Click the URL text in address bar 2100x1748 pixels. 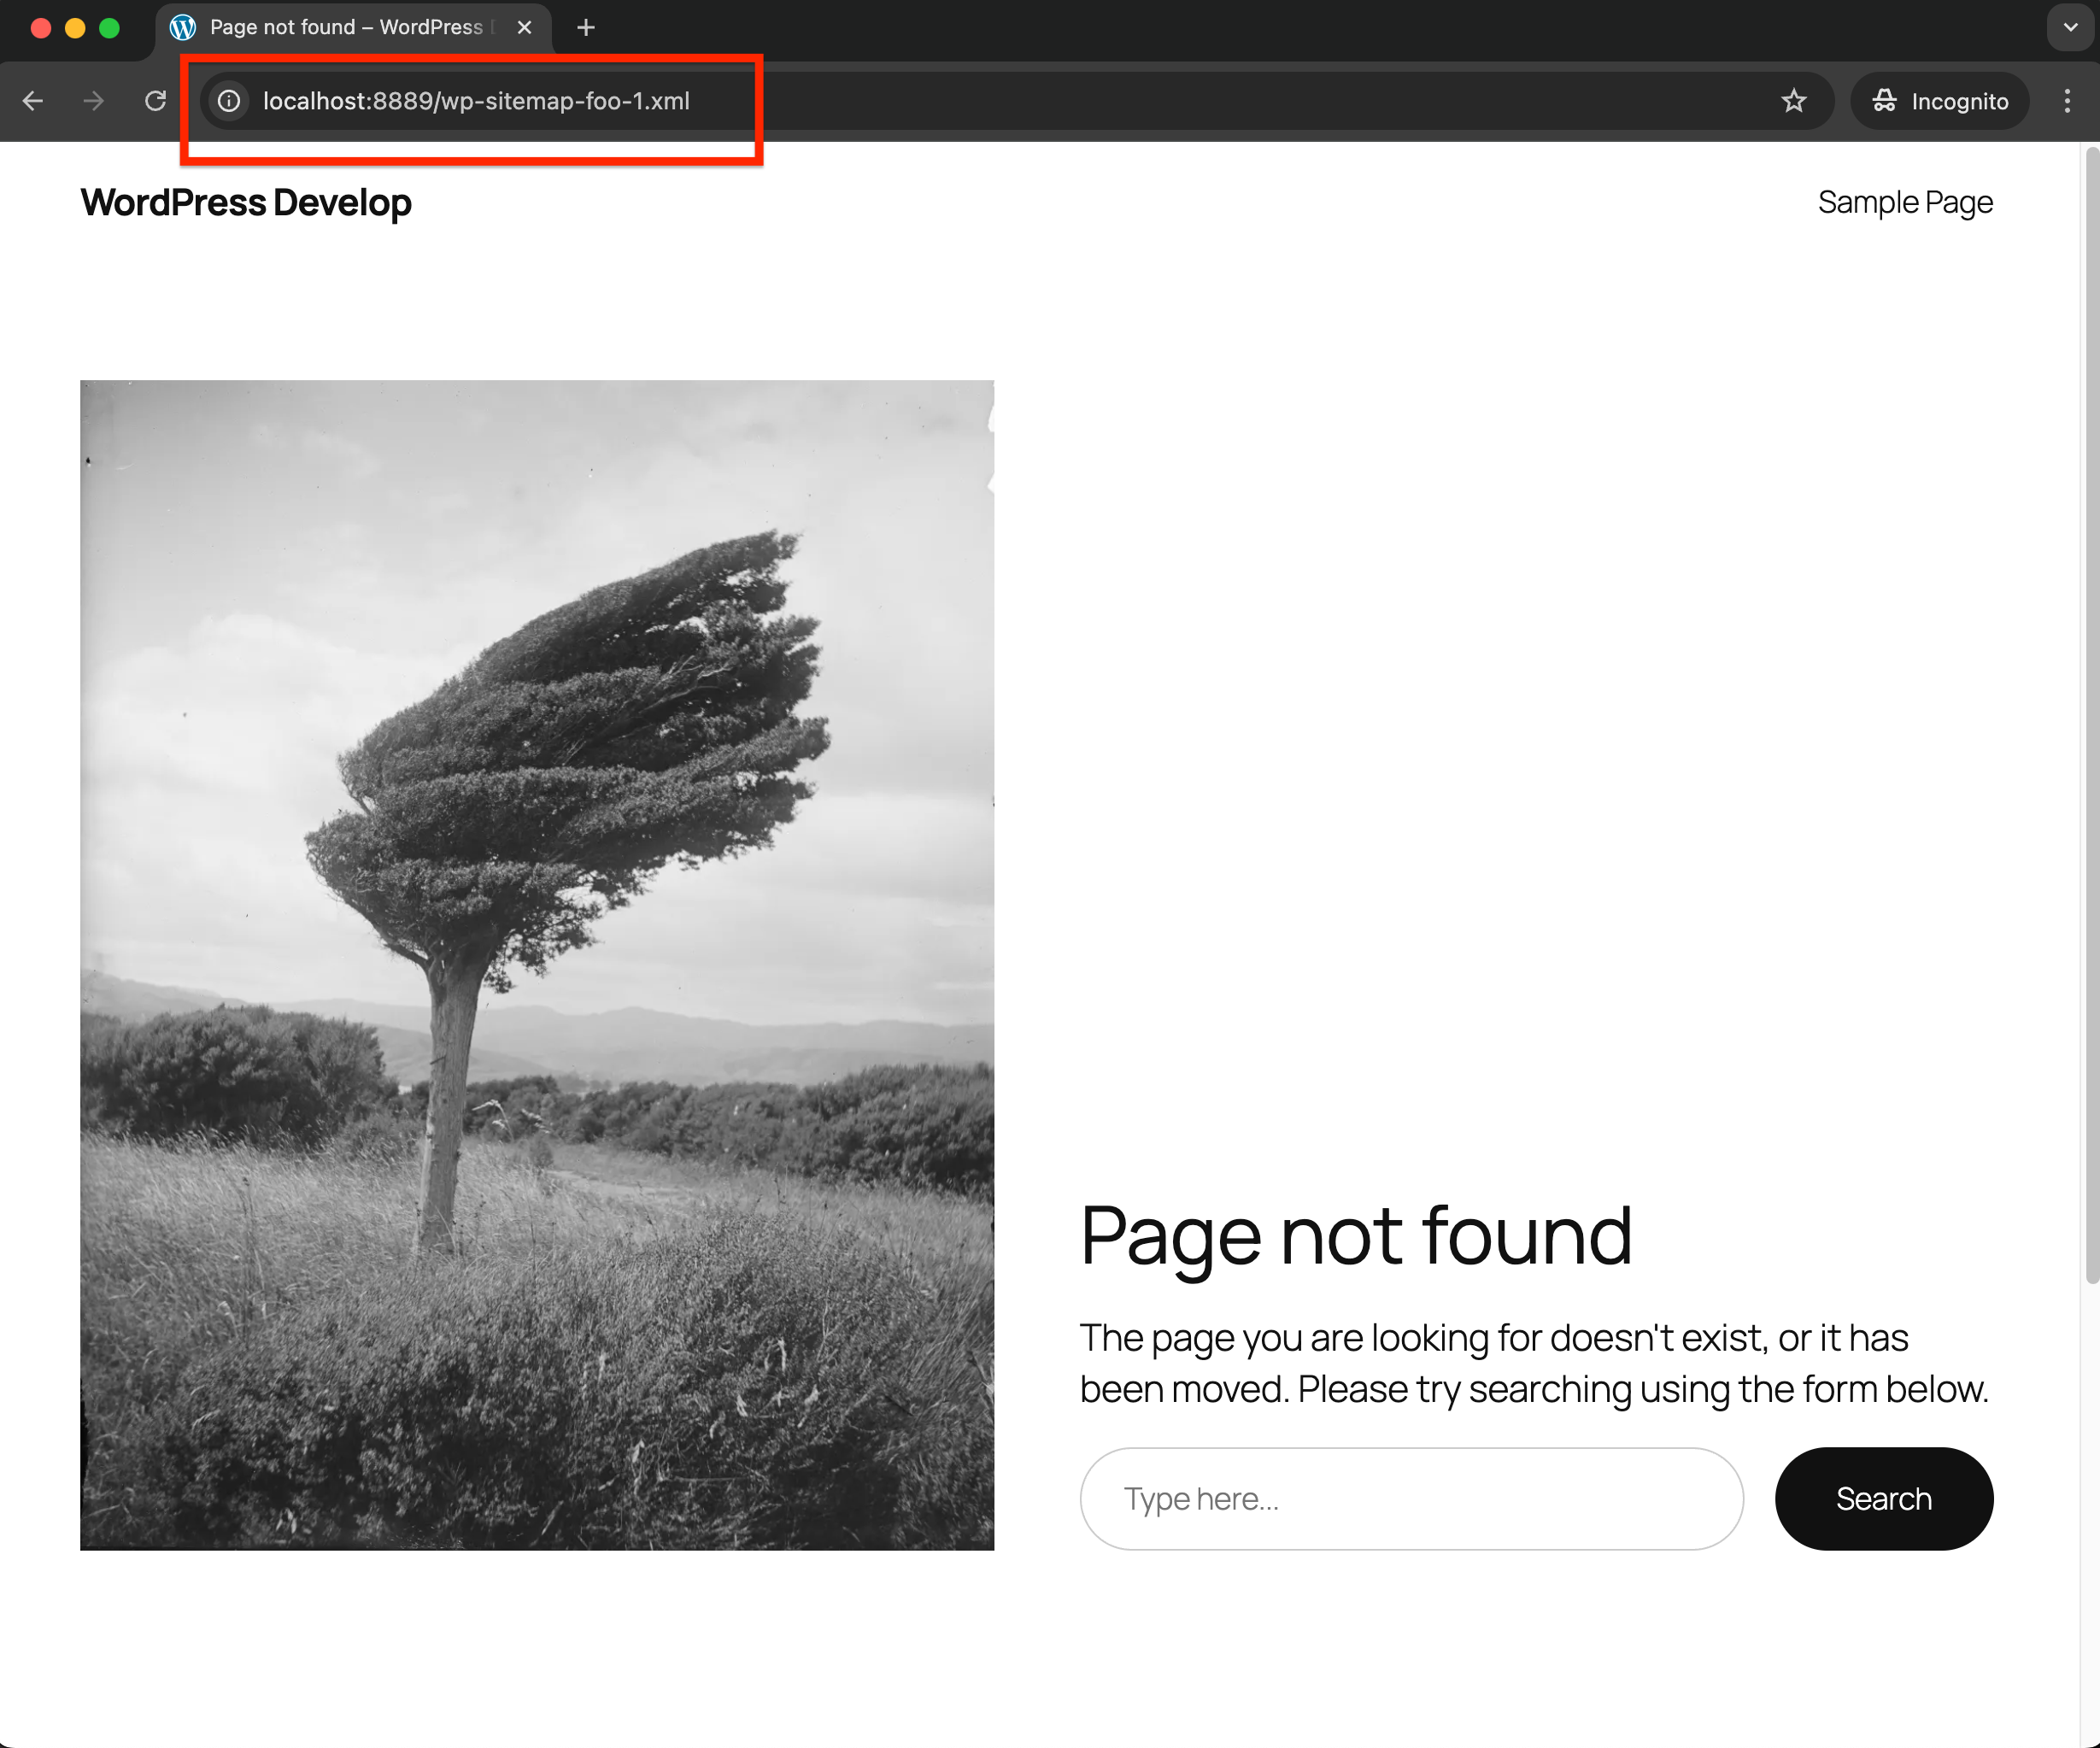(x=476, y=101)
